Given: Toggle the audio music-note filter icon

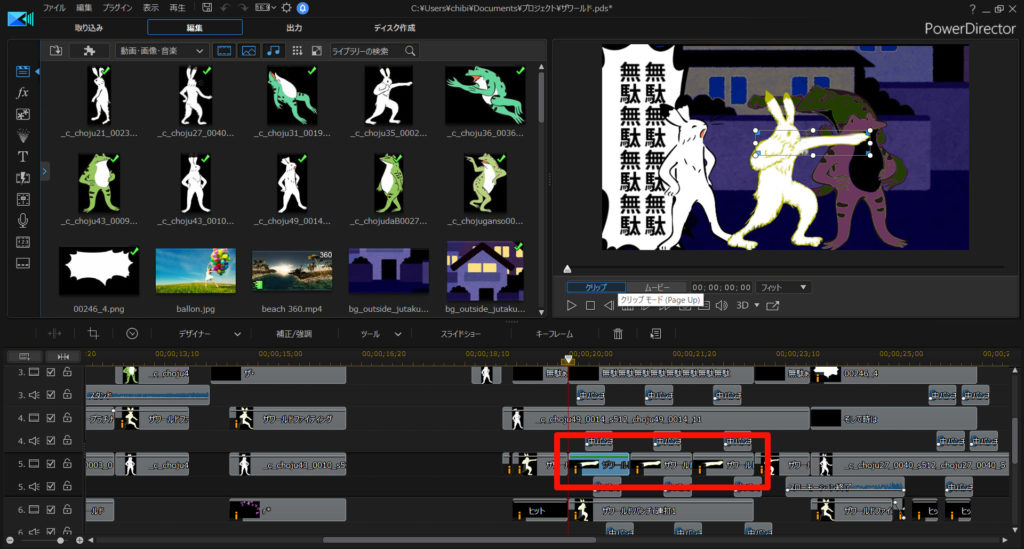Looking at the screenshot, I should [x=274, y=50].
